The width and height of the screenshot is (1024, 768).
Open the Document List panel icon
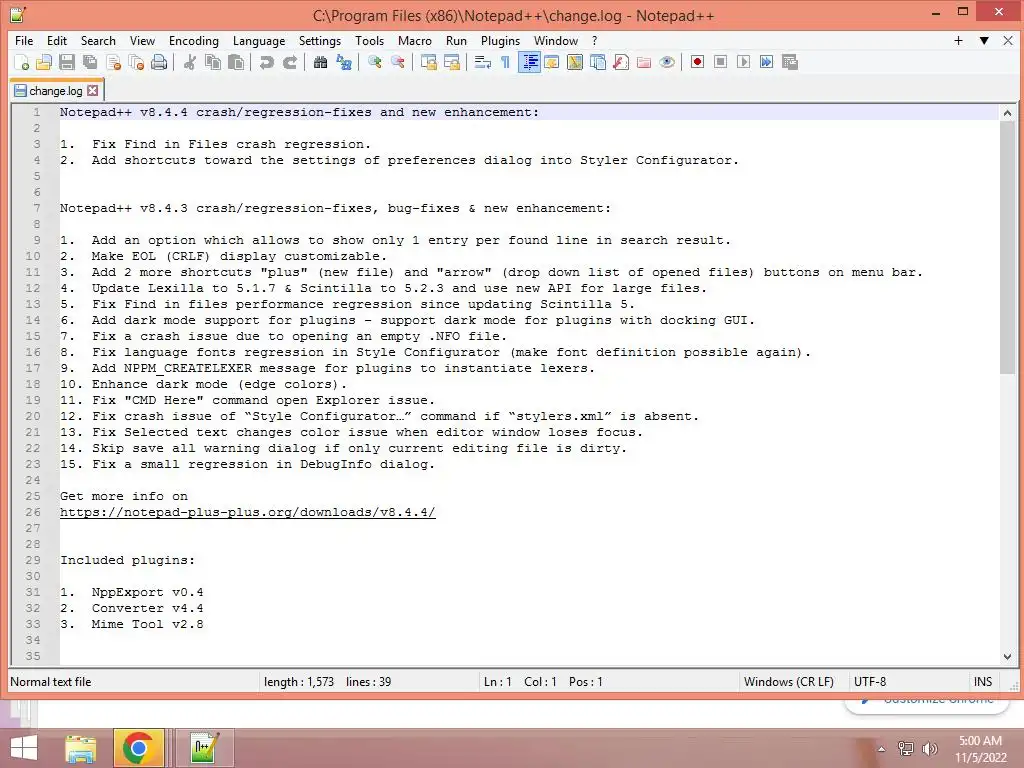[x=598, y=62]
